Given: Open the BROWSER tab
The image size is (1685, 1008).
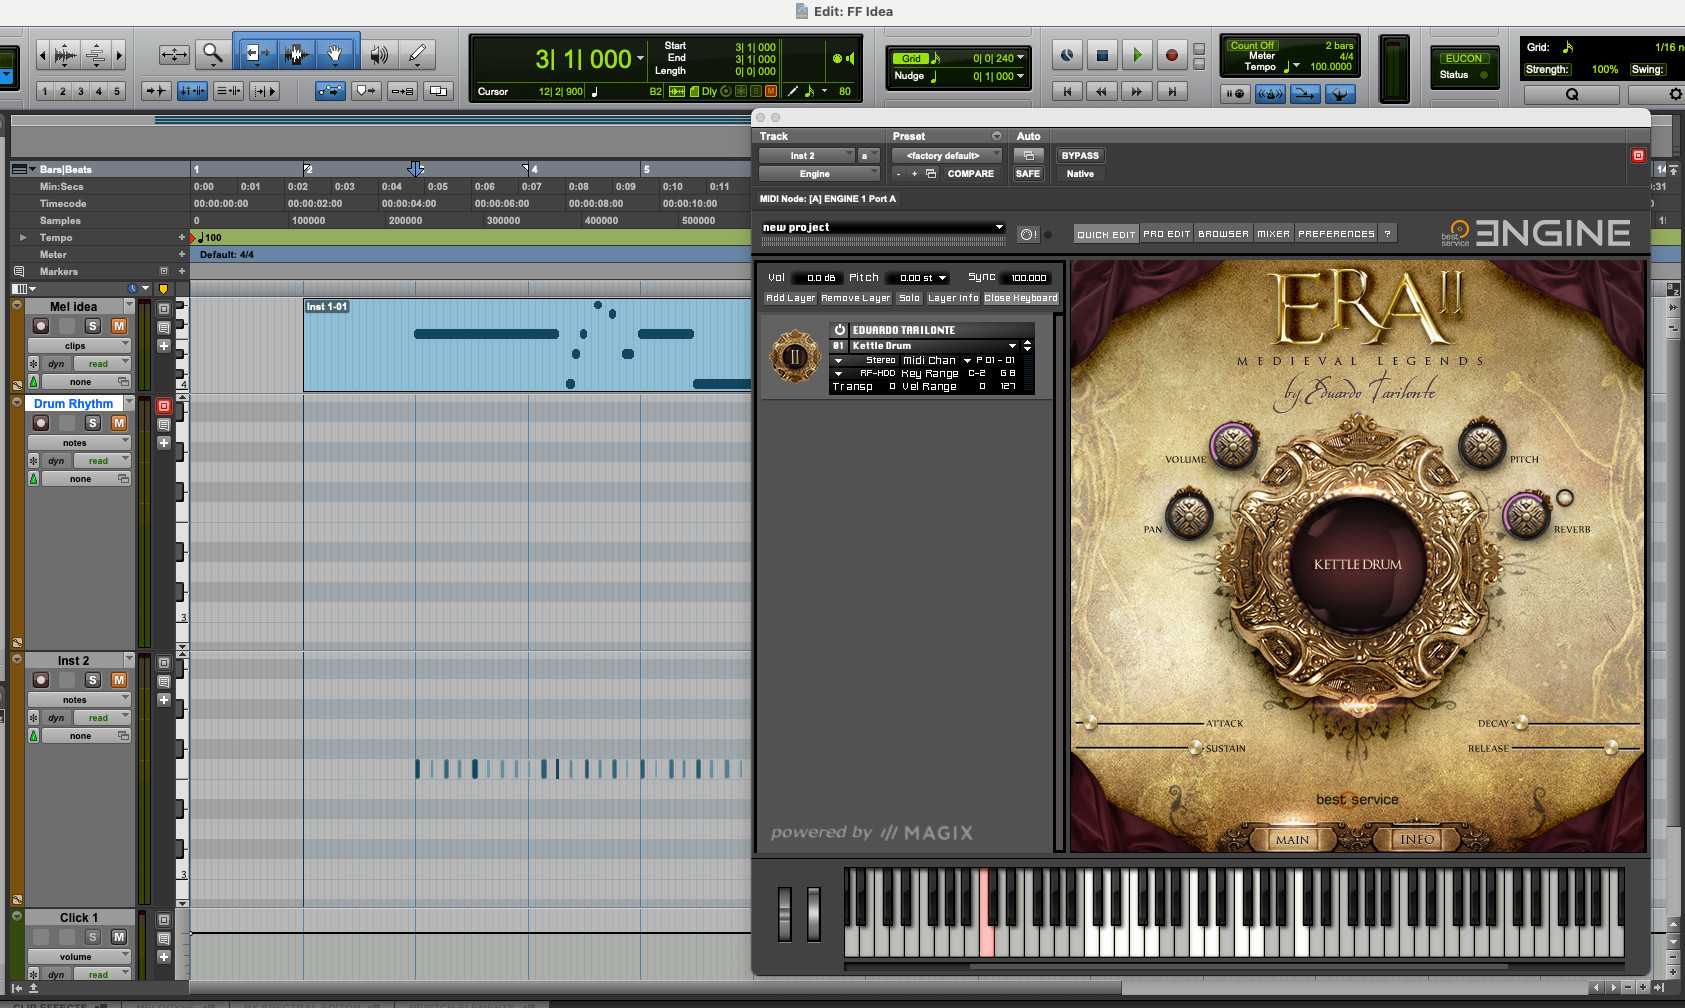Looking at the screenshot, I should [x=1223, y=234].
